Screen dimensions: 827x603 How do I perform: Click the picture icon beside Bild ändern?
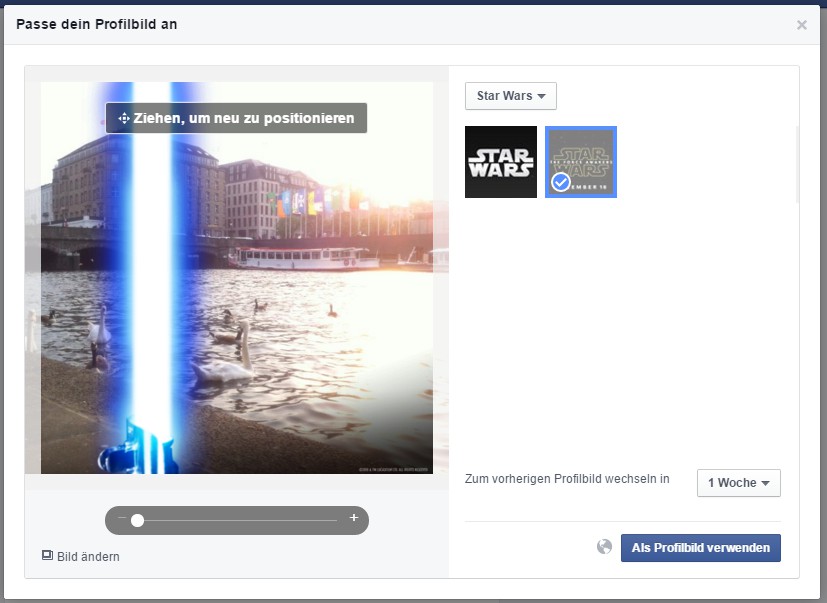point(47,555)
